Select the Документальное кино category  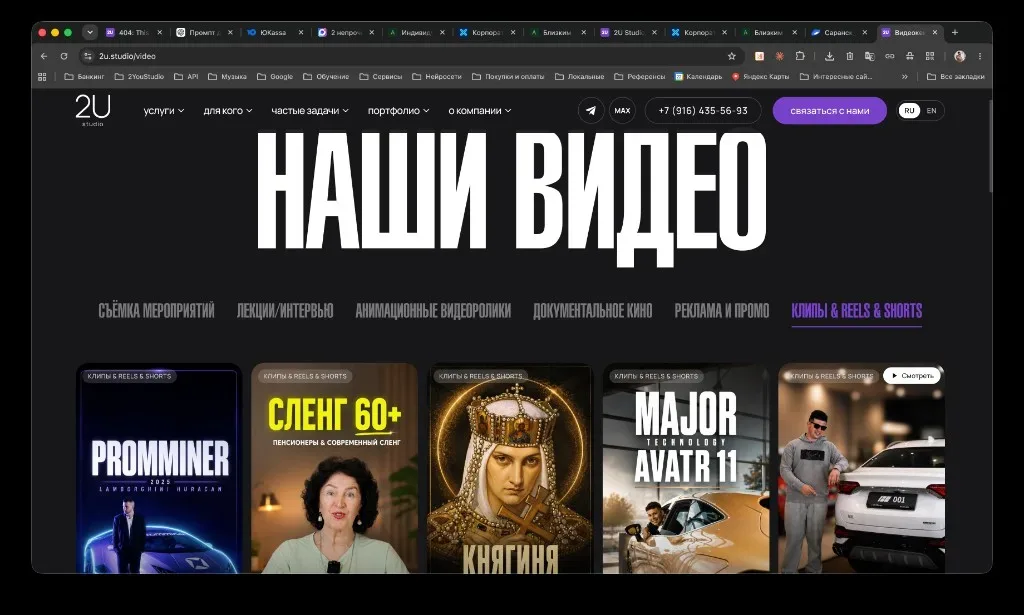click(x=592, y=311)
